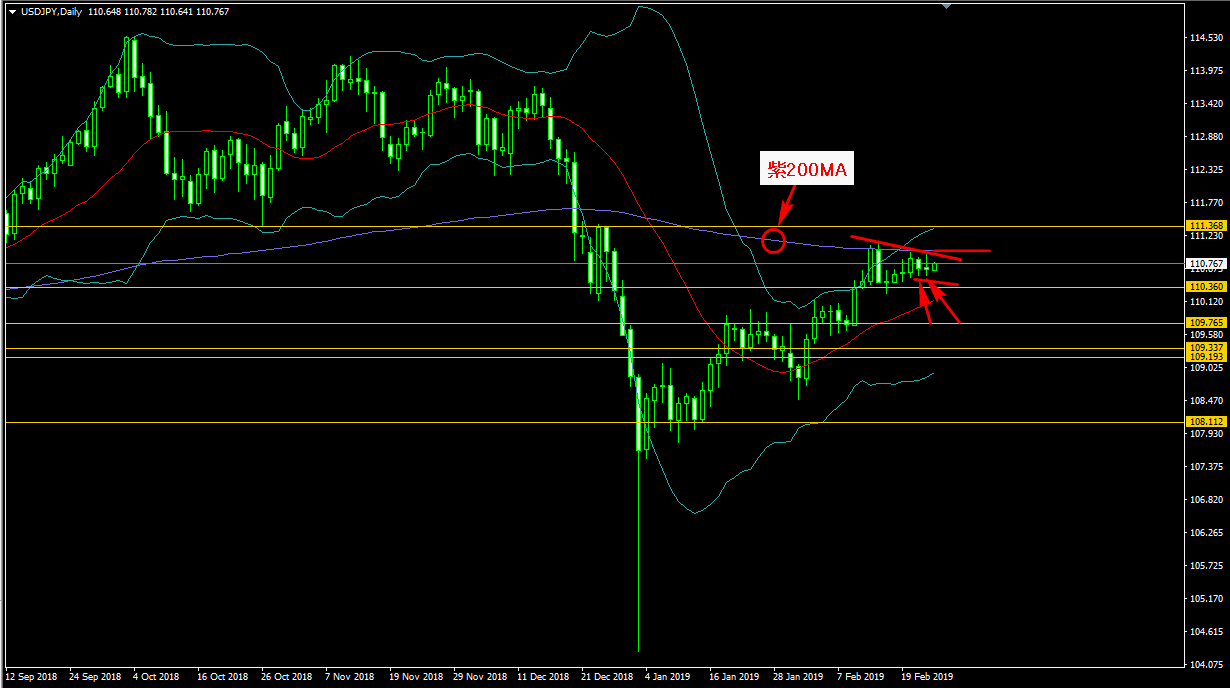Viewport: 1230px width, 688px height.
Task: Click the 11 Dec 2018 date label
Action: click(544, 676)
